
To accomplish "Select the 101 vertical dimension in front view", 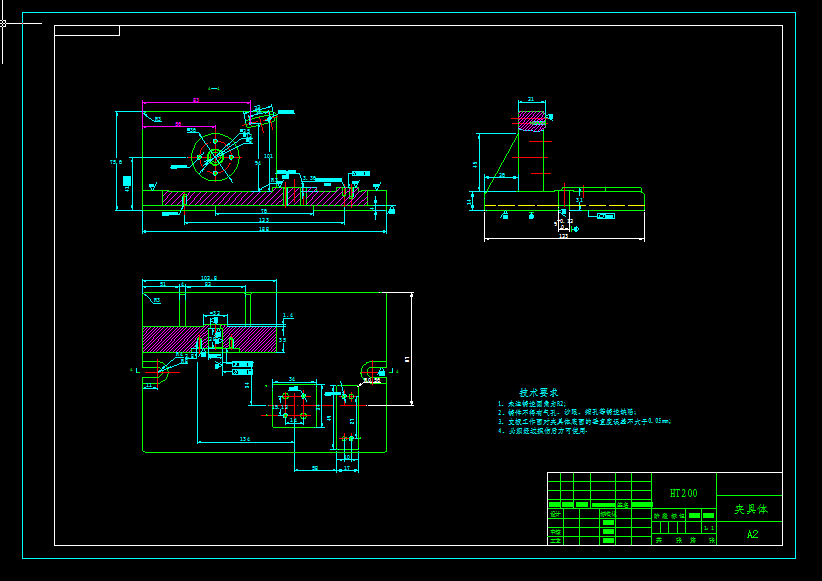I will 268,156.
